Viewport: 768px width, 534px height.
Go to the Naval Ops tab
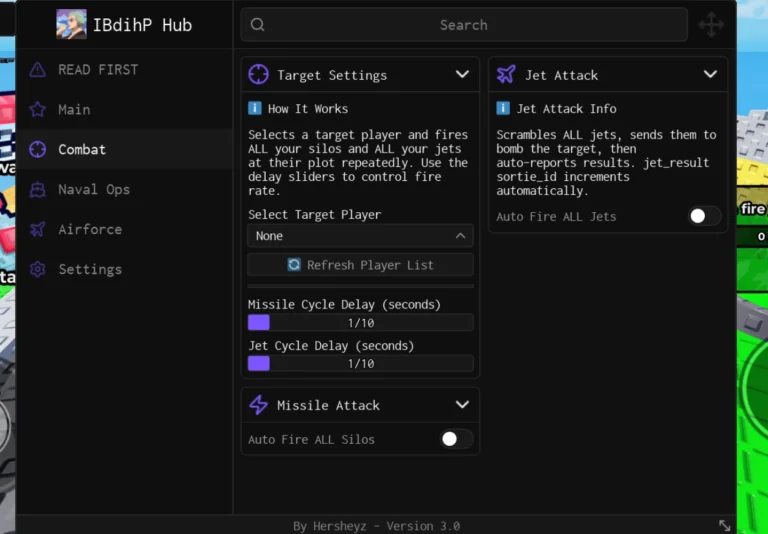125,190
